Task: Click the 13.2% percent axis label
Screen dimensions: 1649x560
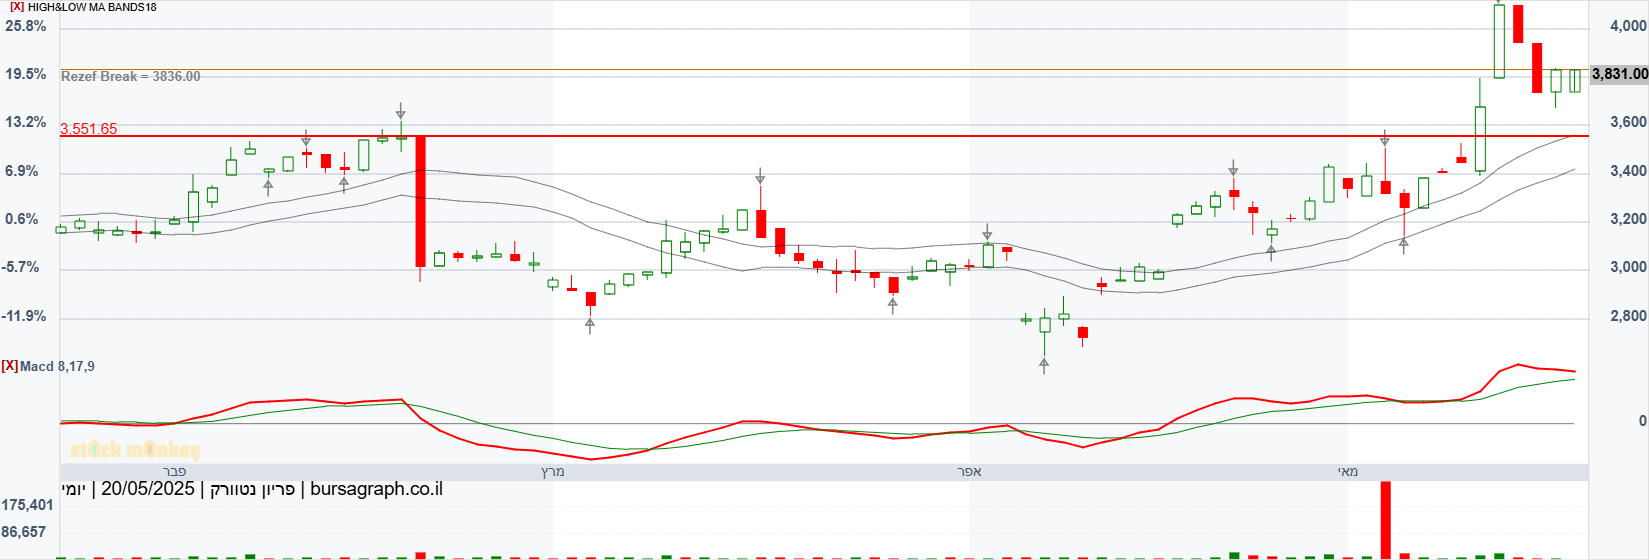Action: pos(26,122)
